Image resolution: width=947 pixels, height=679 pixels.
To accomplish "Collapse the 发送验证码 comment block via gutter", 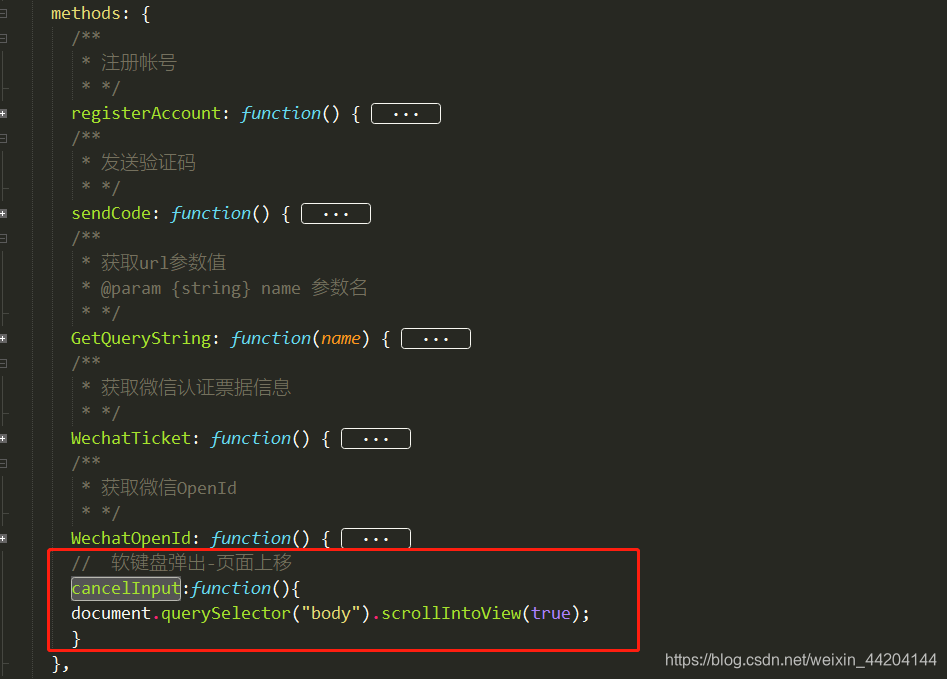I will (x=4, y=138).
